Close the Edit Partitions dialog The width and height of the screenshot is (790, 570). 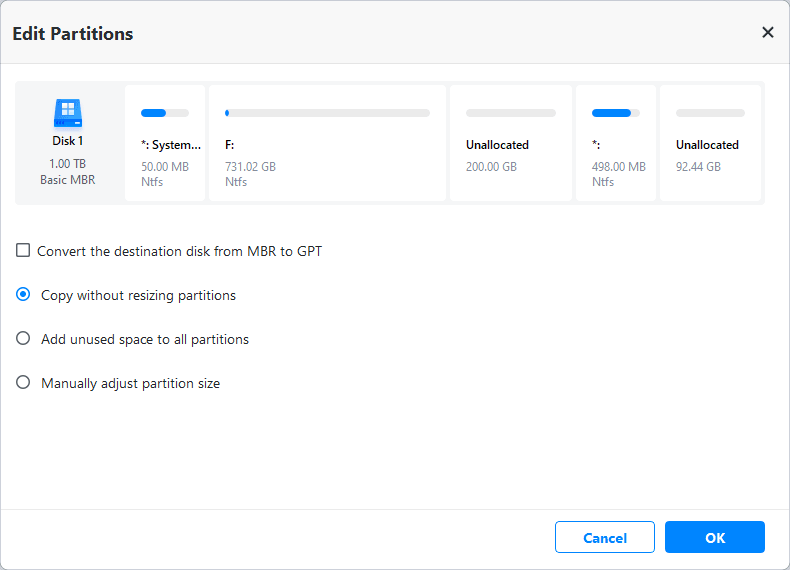(767, 33)
